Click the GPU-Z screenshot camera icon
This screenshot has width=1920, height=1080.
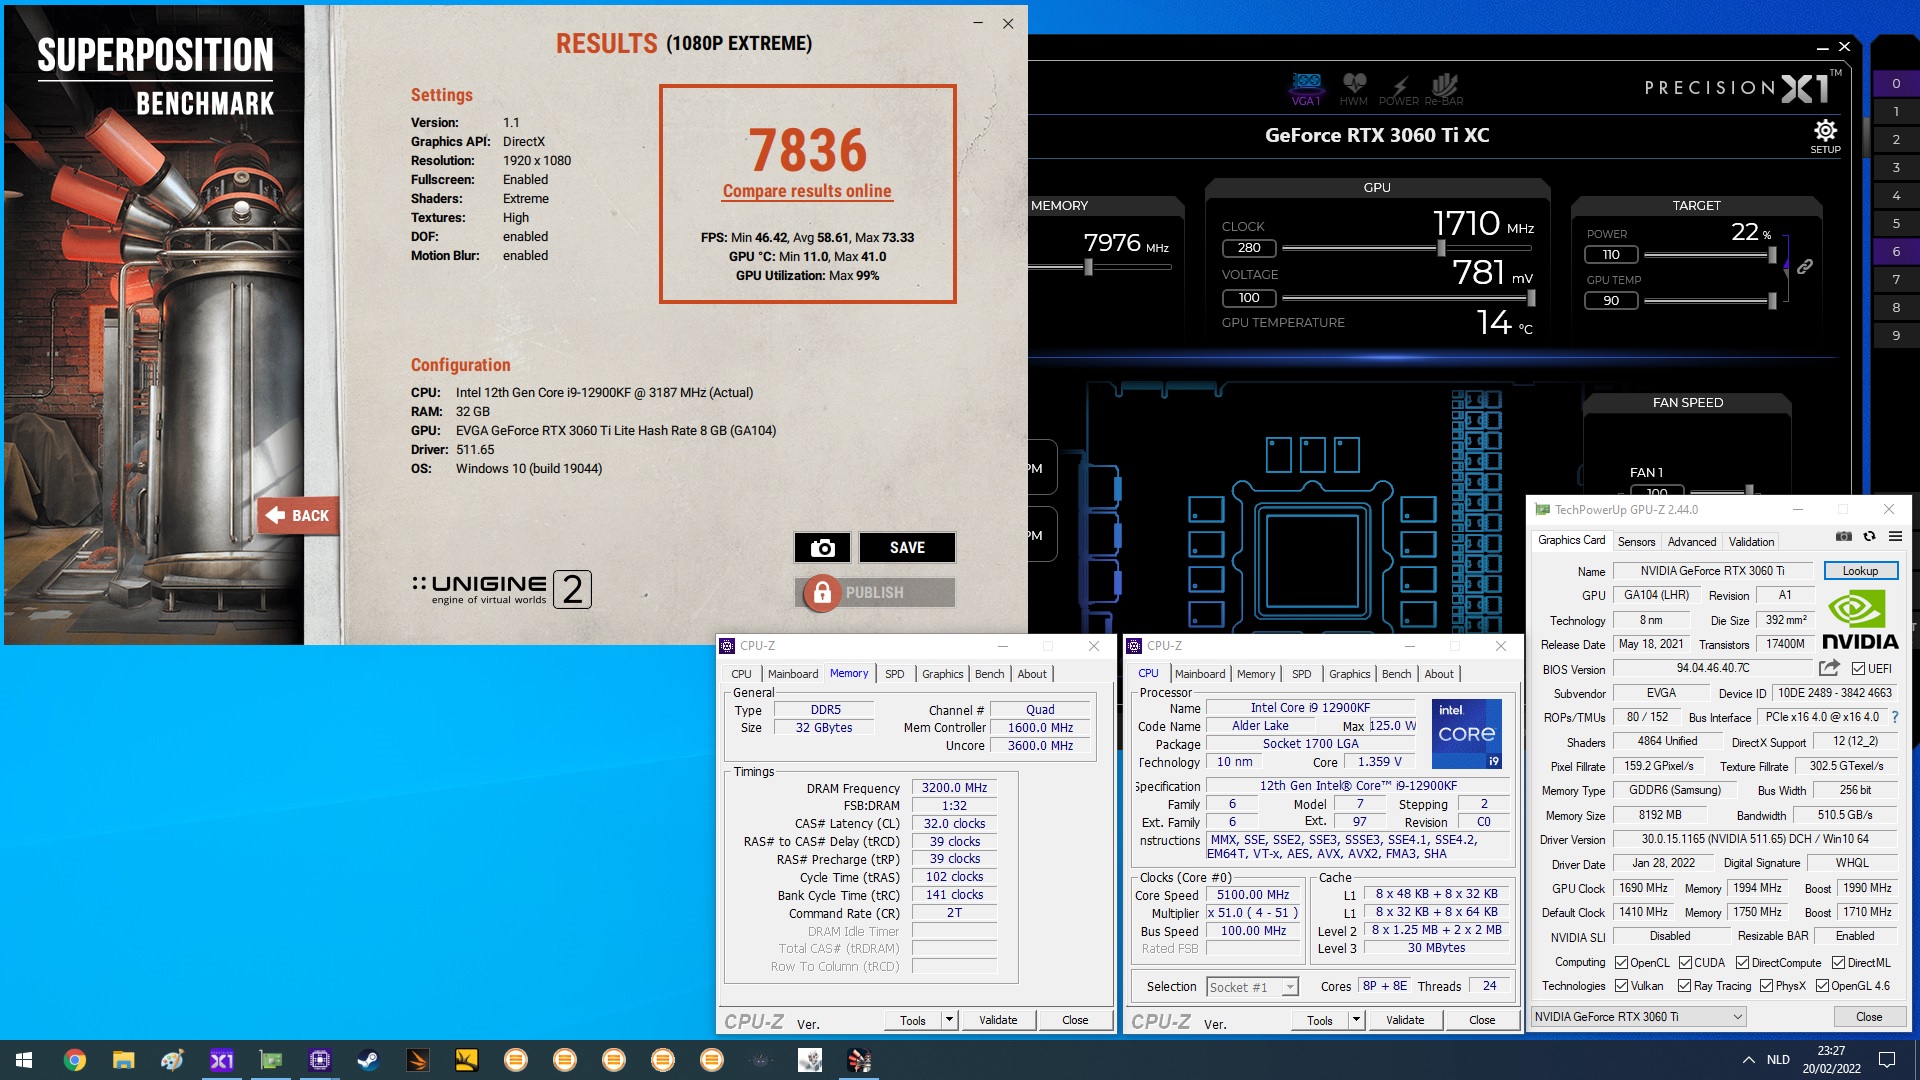tap(1844, 537)
